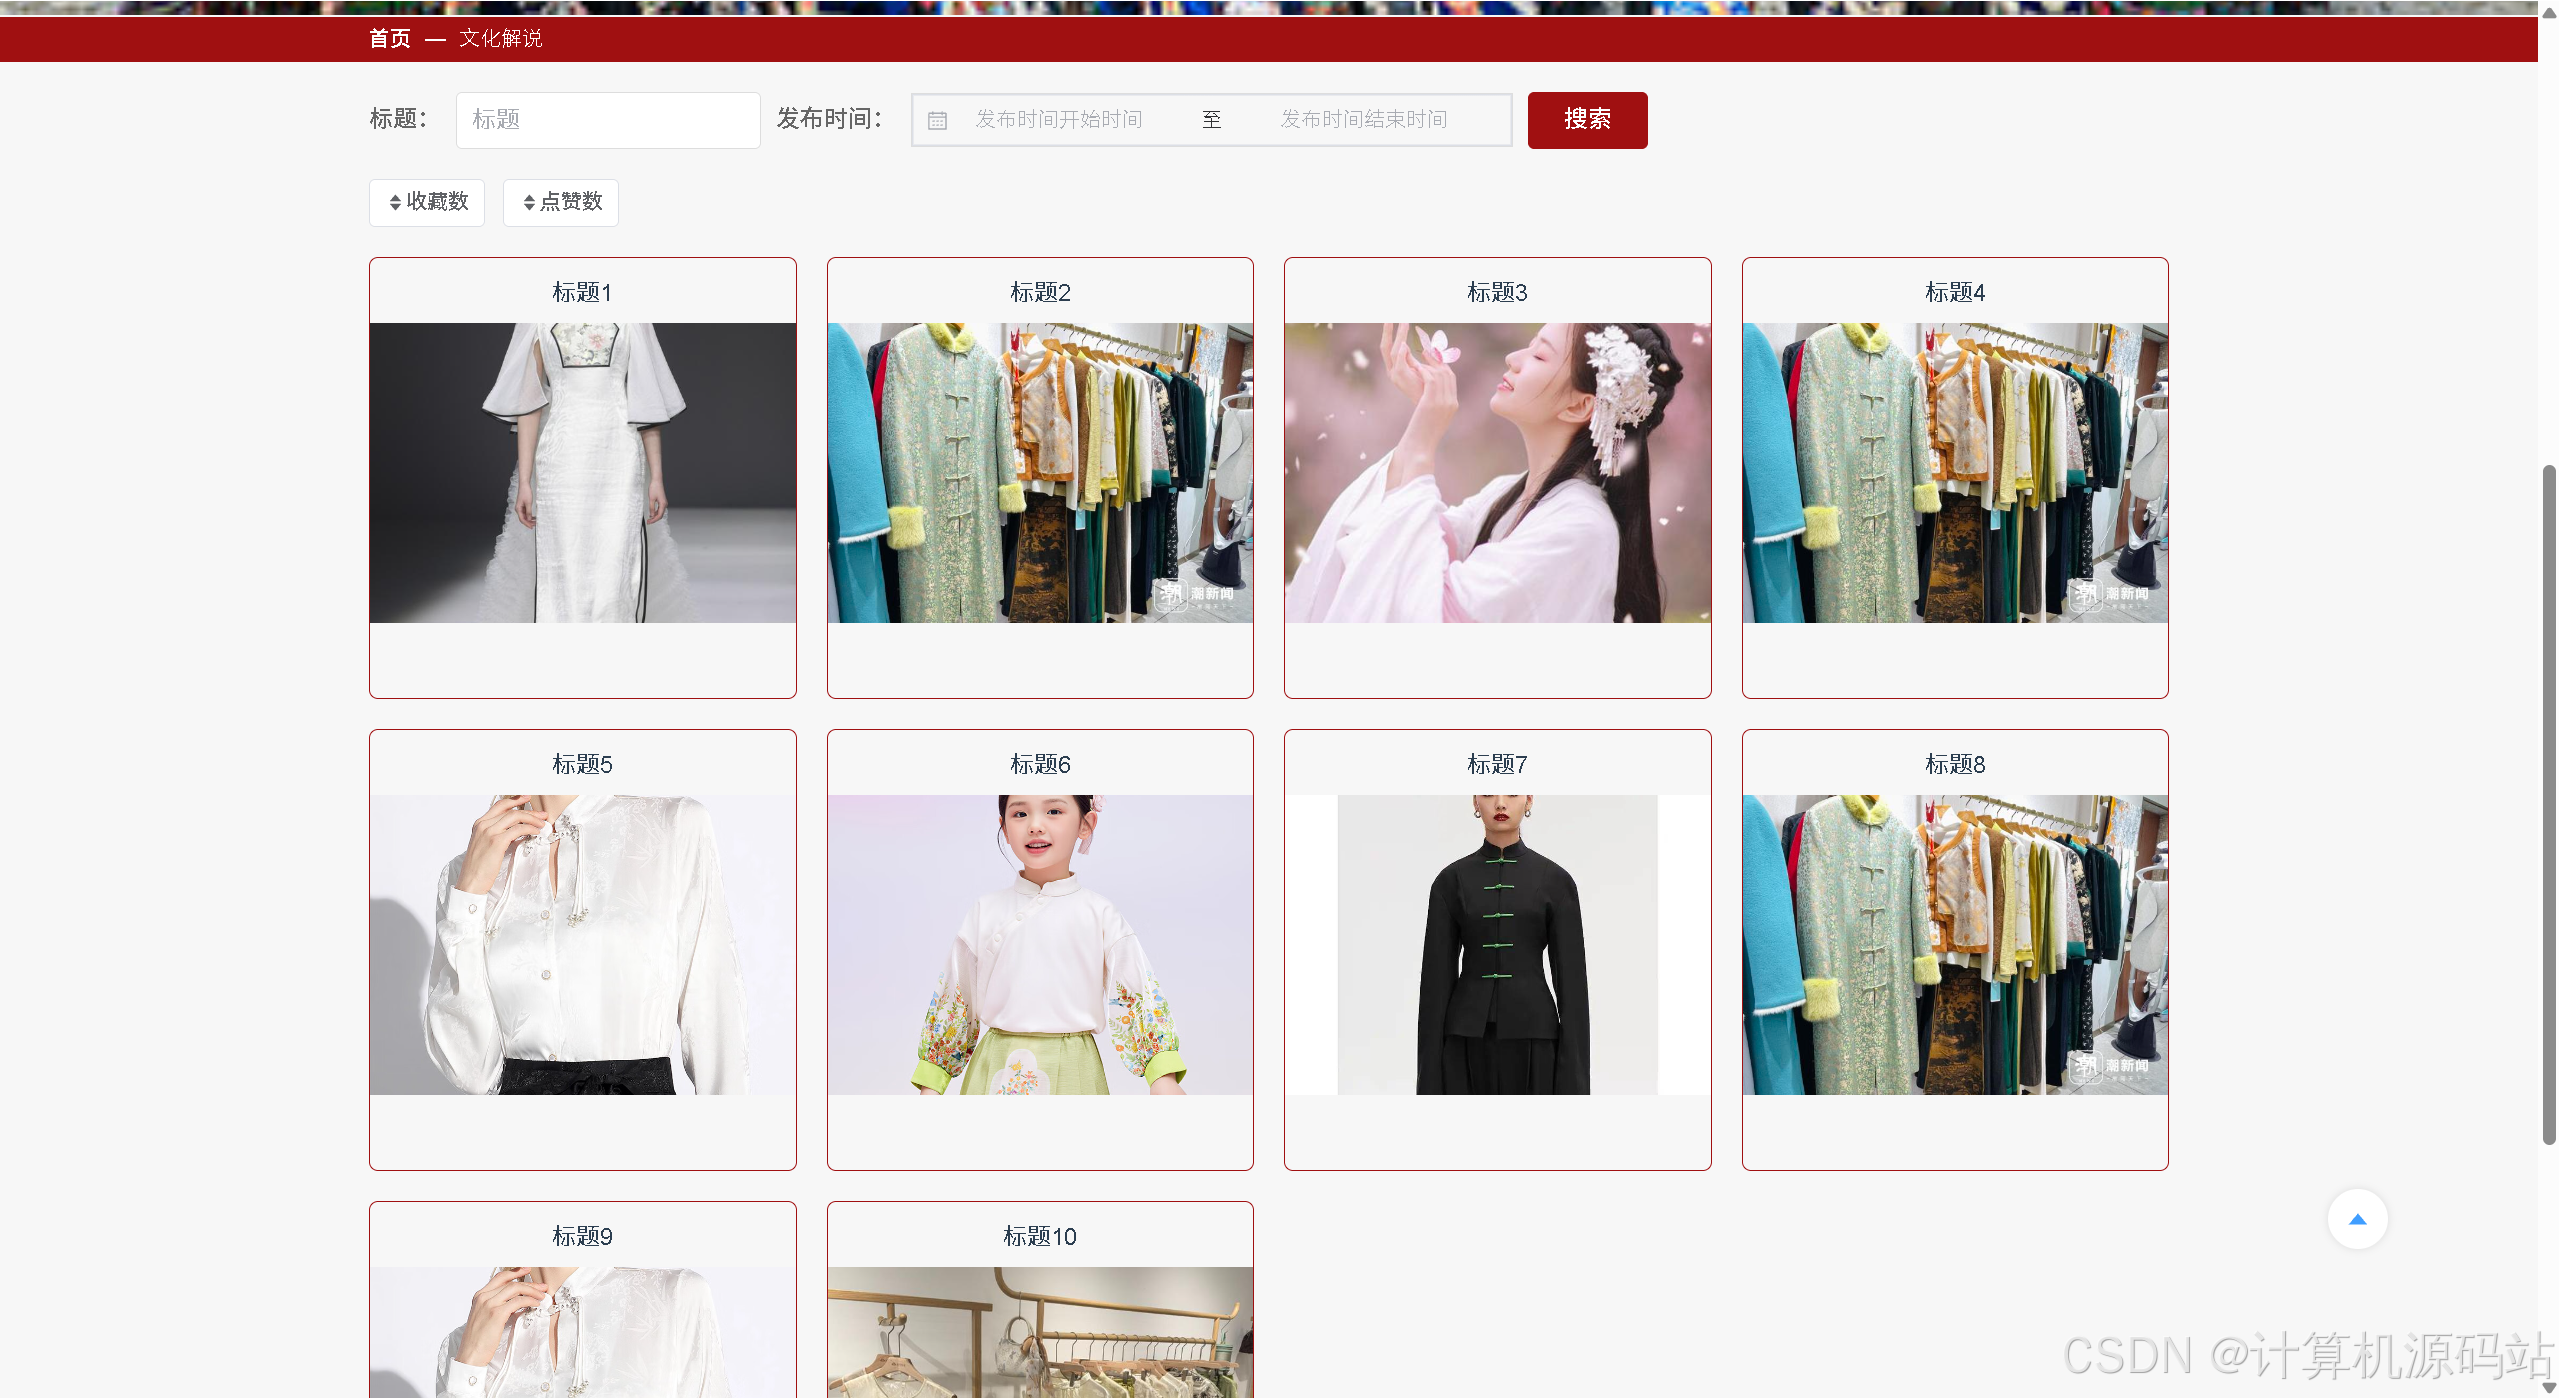Click the back-to-top arrow button

tap(2357, 1219)
